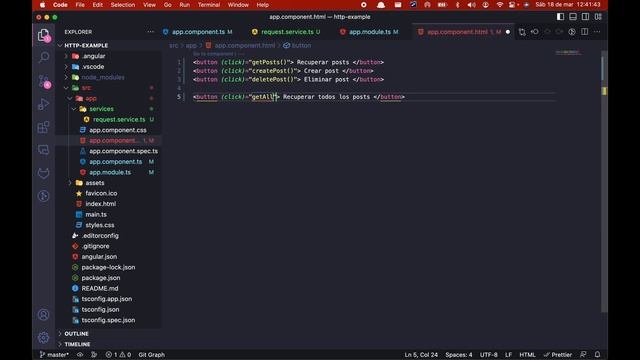Change language mode HTML in status bar

point(527,355)
